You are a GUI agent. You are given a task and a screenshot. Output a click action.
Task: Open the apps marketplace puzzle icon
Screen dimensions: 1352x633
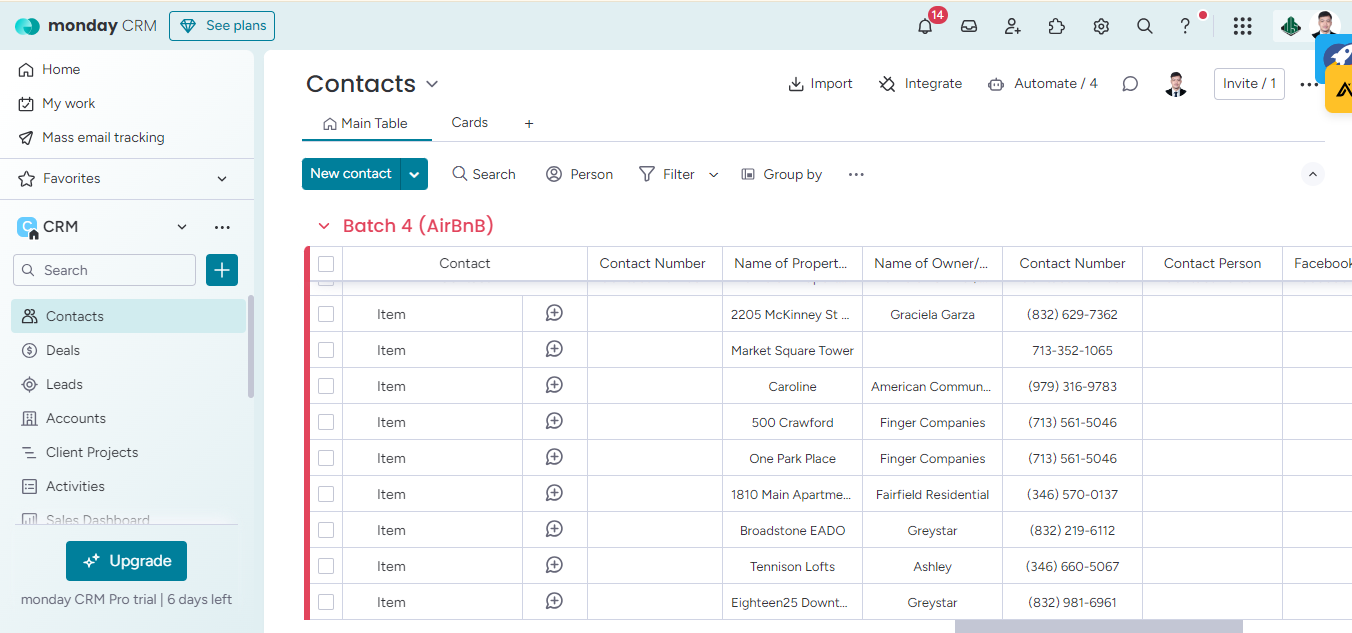click(x=1057, y=26)
